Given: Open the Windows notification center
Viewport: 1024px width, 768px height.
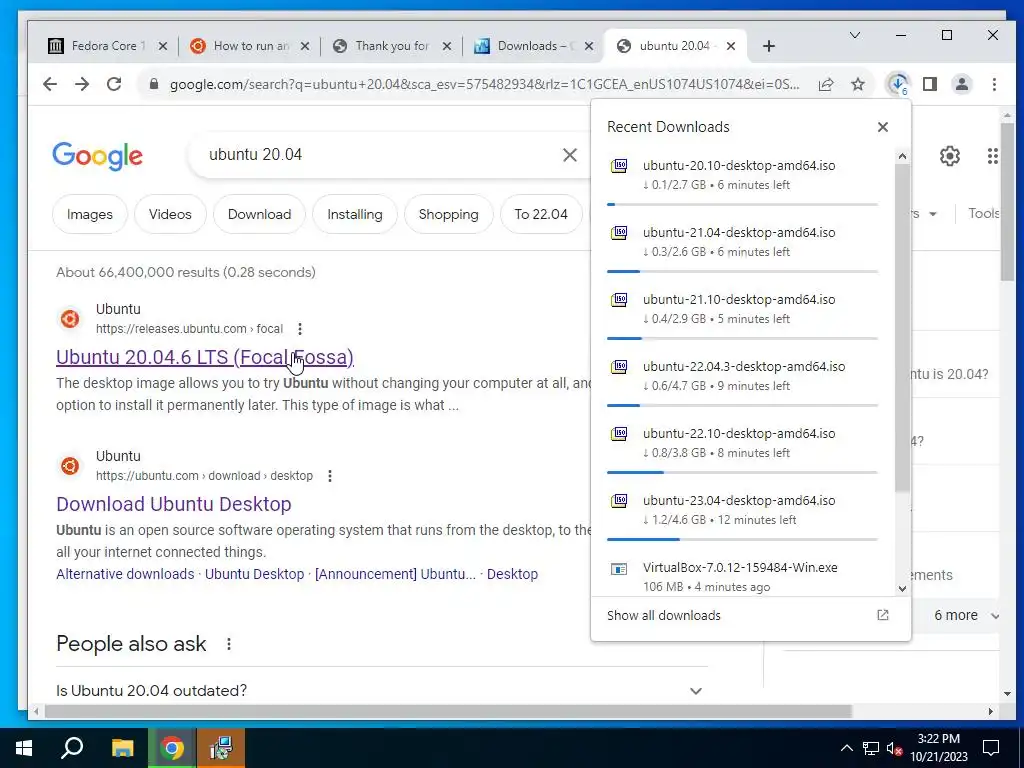Looking at the screenshot, I should point(991,748).
